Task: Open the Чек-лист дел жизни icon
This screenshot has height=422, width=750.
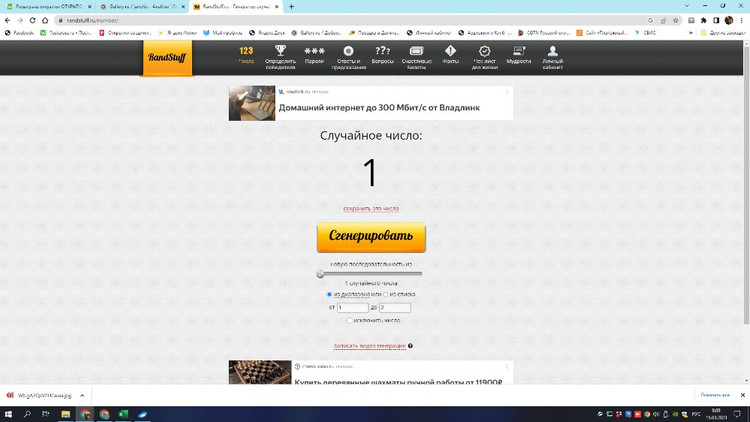Action: click(x=484, y=55)
